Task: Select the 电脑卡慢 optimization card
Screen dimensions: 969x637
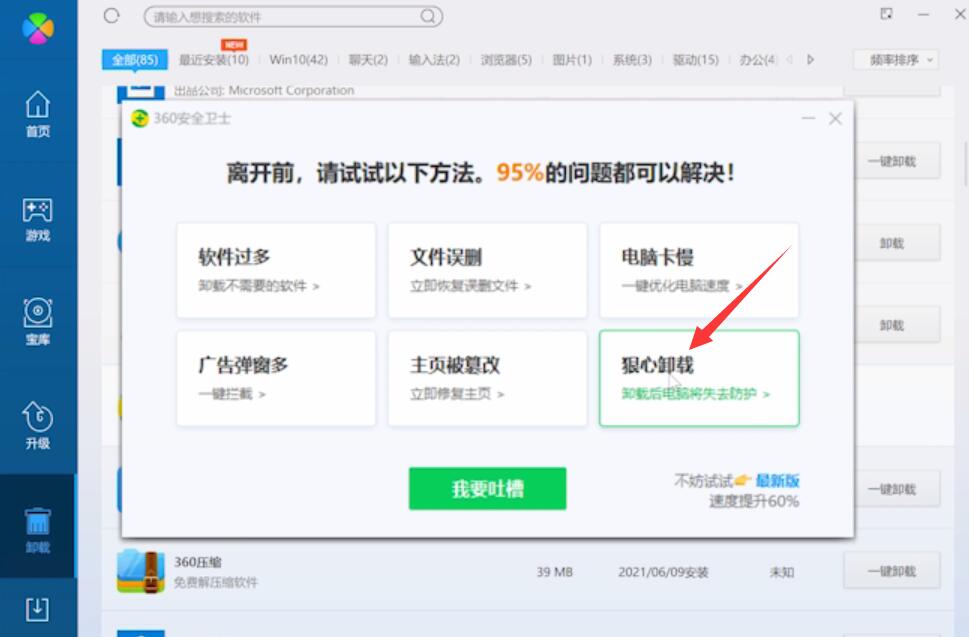Action: (699, 271)
